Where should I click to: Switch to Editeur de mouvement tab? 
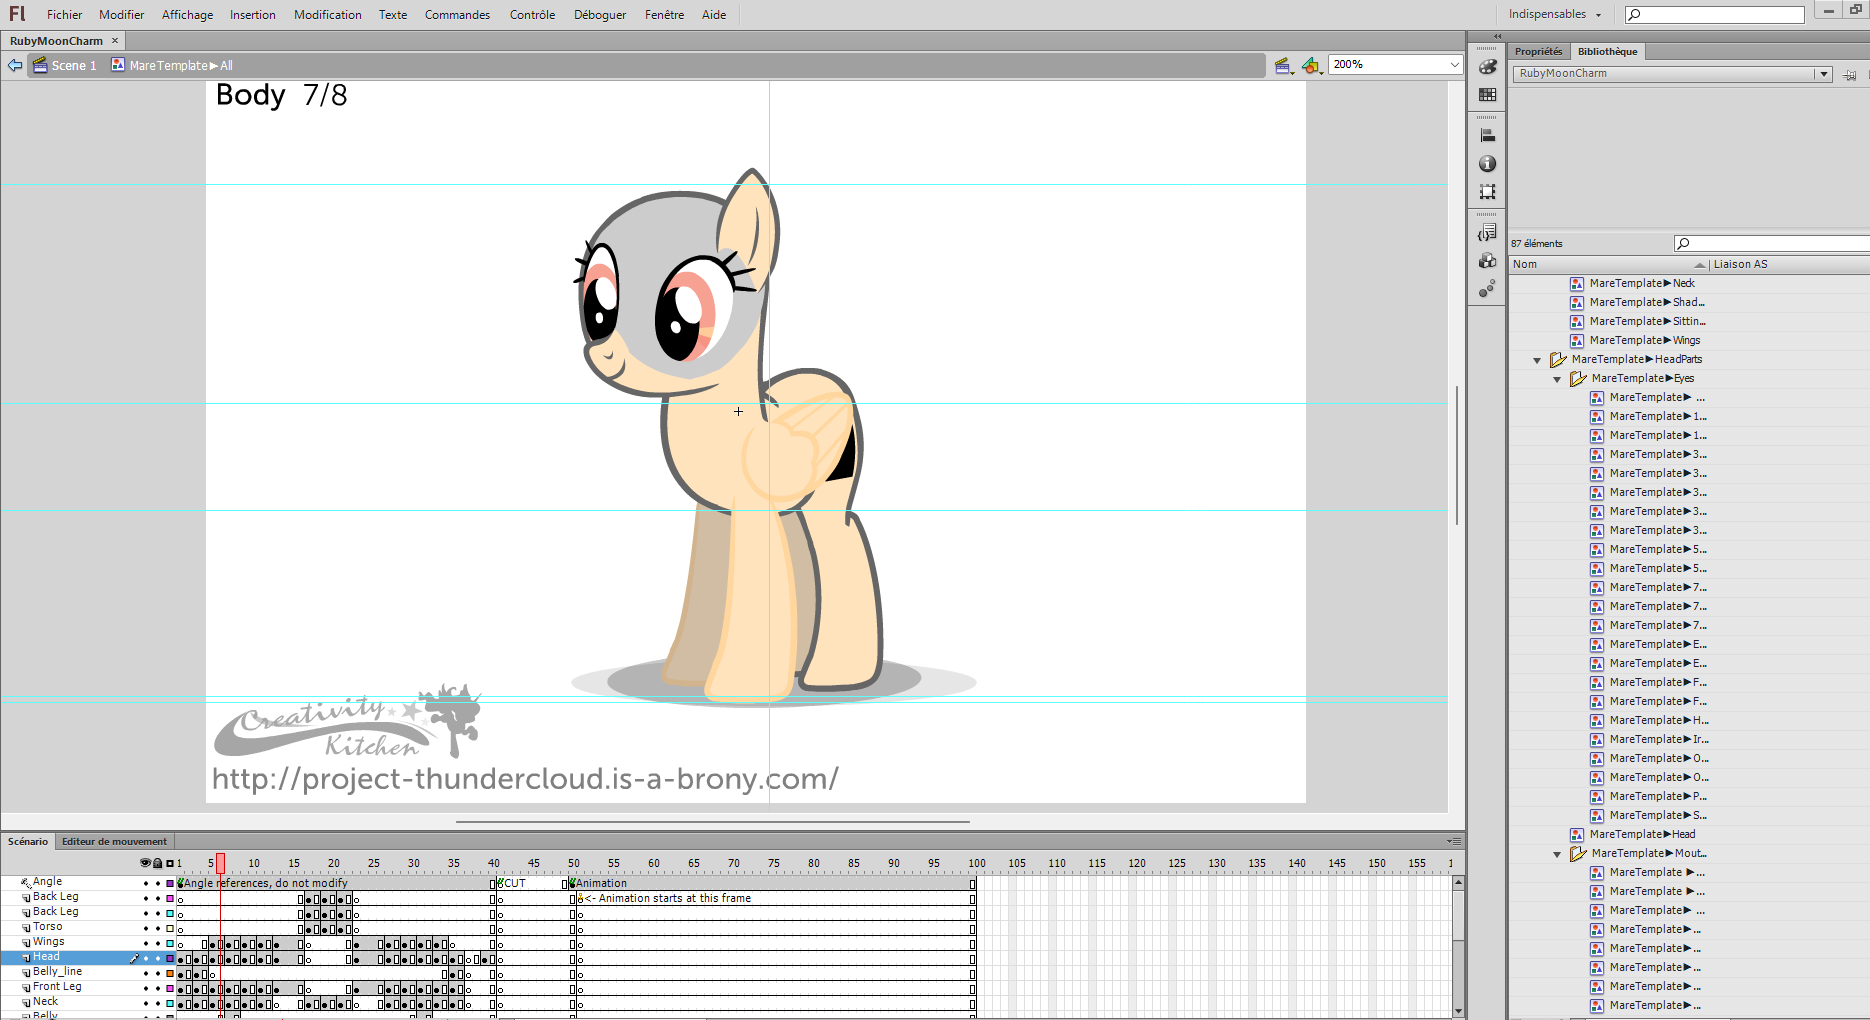114,842
